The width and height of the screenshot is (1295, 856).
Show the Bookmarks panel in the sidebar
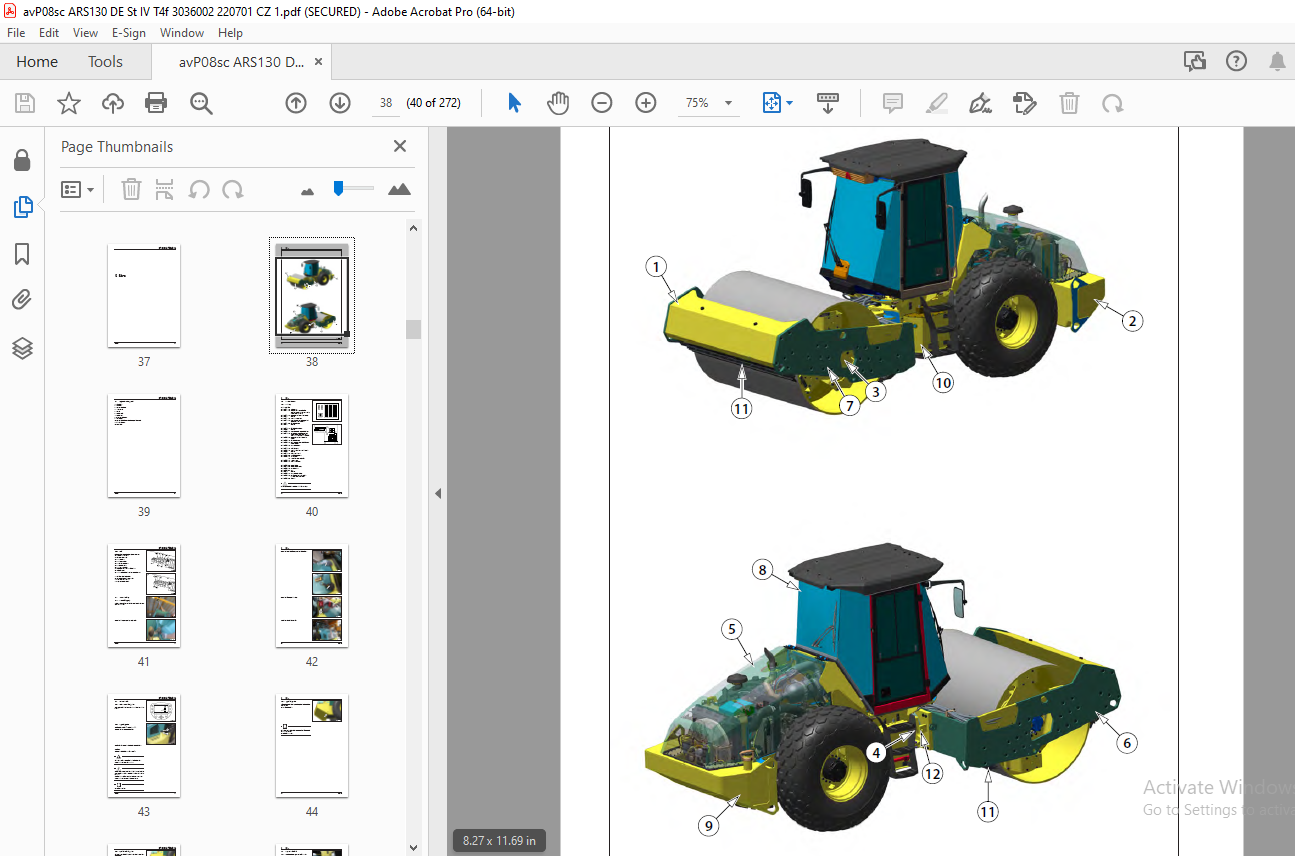tap(22, 254)
